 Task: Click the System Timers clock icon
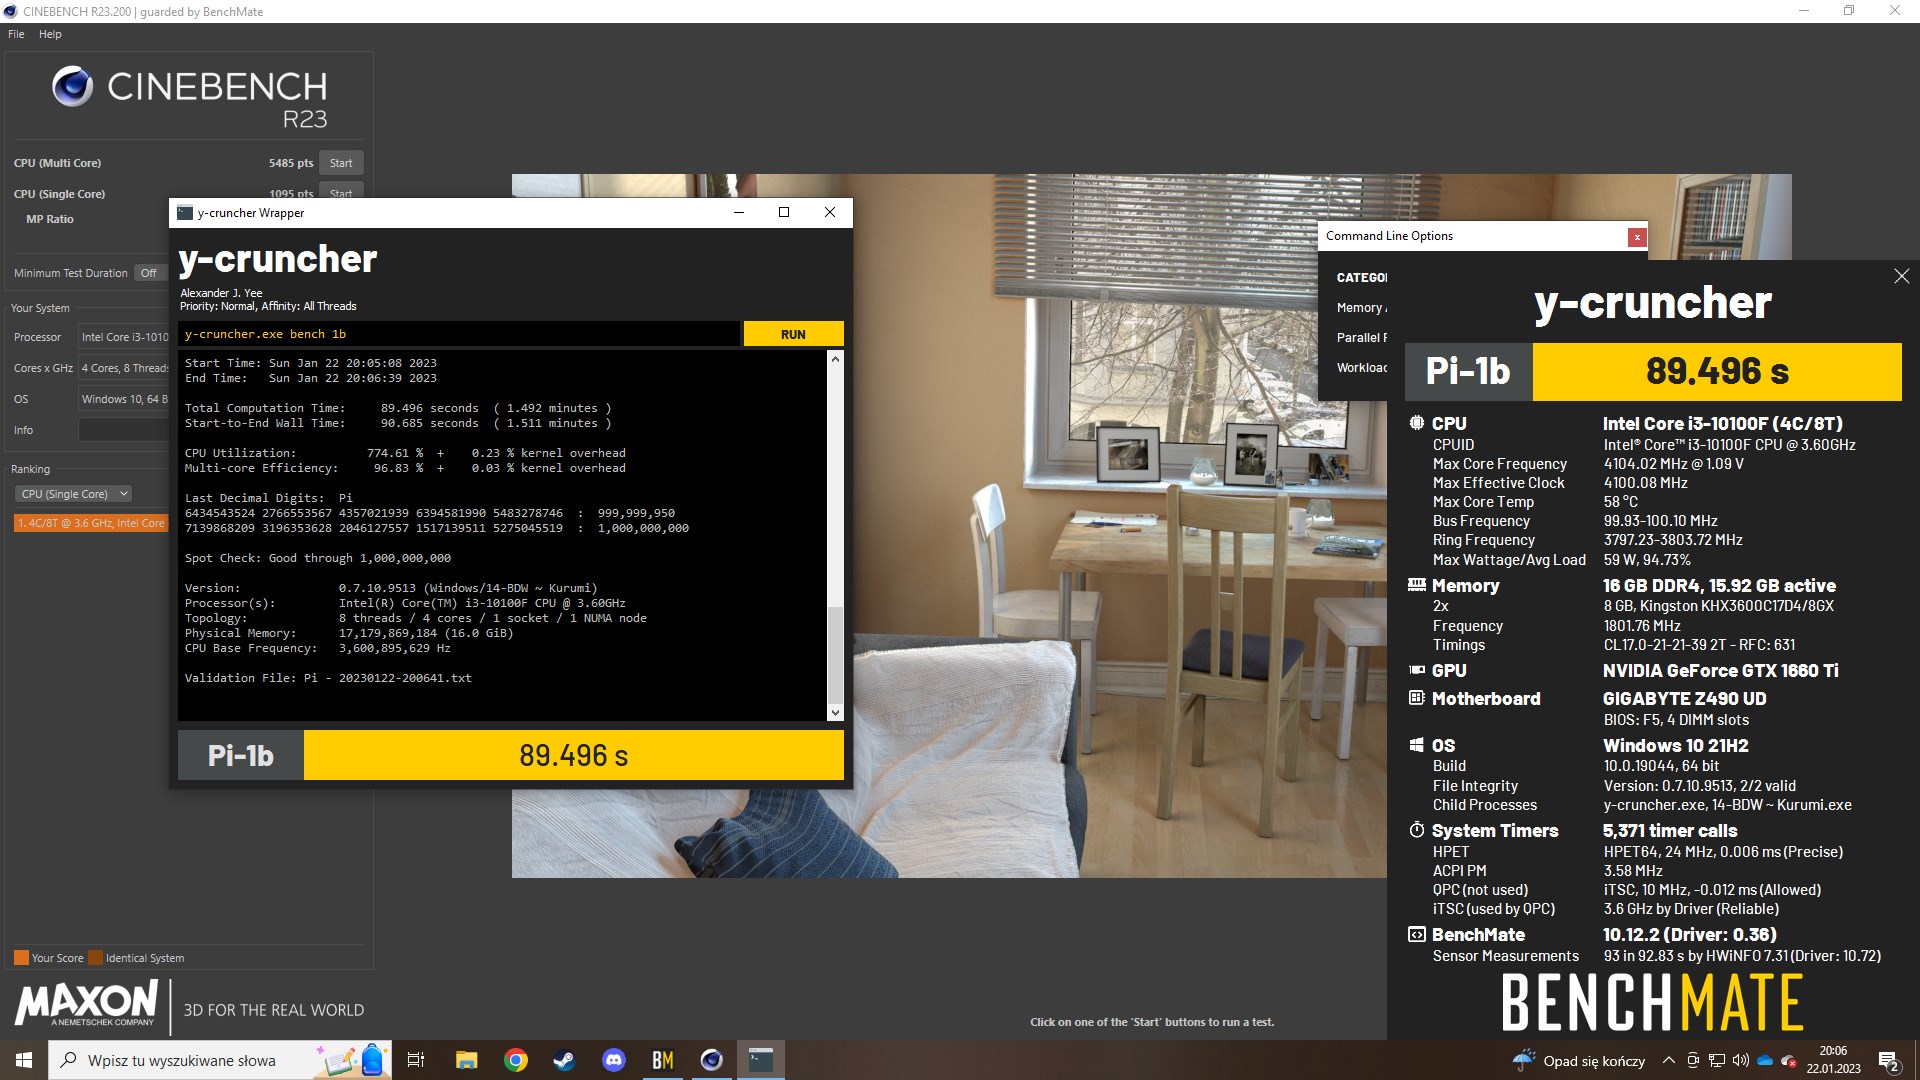coord(1417,830)
